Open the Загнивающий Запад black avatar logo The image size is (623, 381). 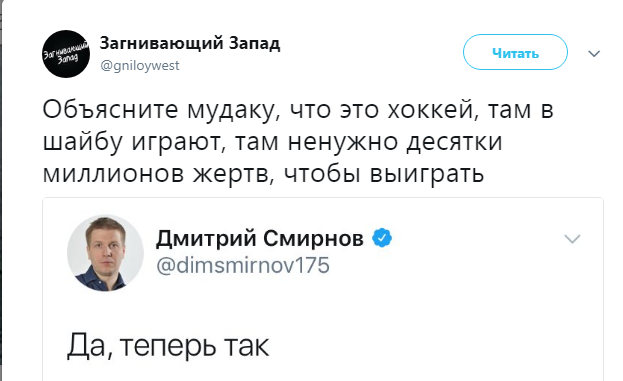[x=66, y=54]
